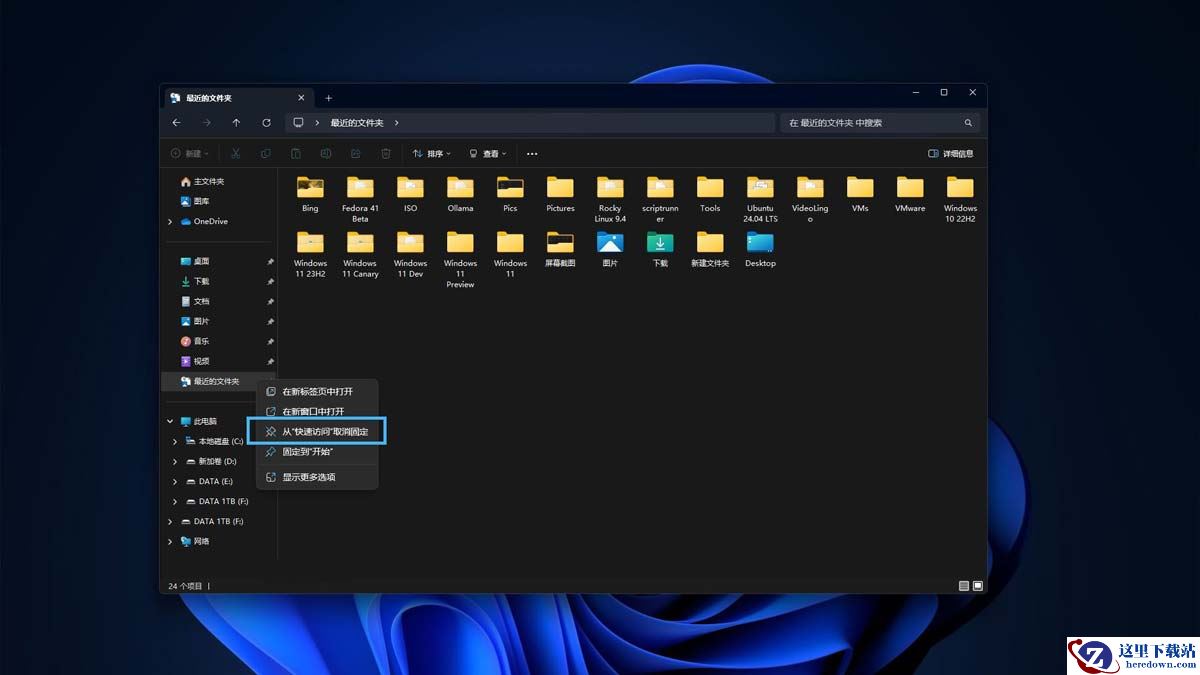Select the Windows 11 Canary folder
Image resolution: width=1200 pixels, height=675 pixels.
[x=360, y=254]
